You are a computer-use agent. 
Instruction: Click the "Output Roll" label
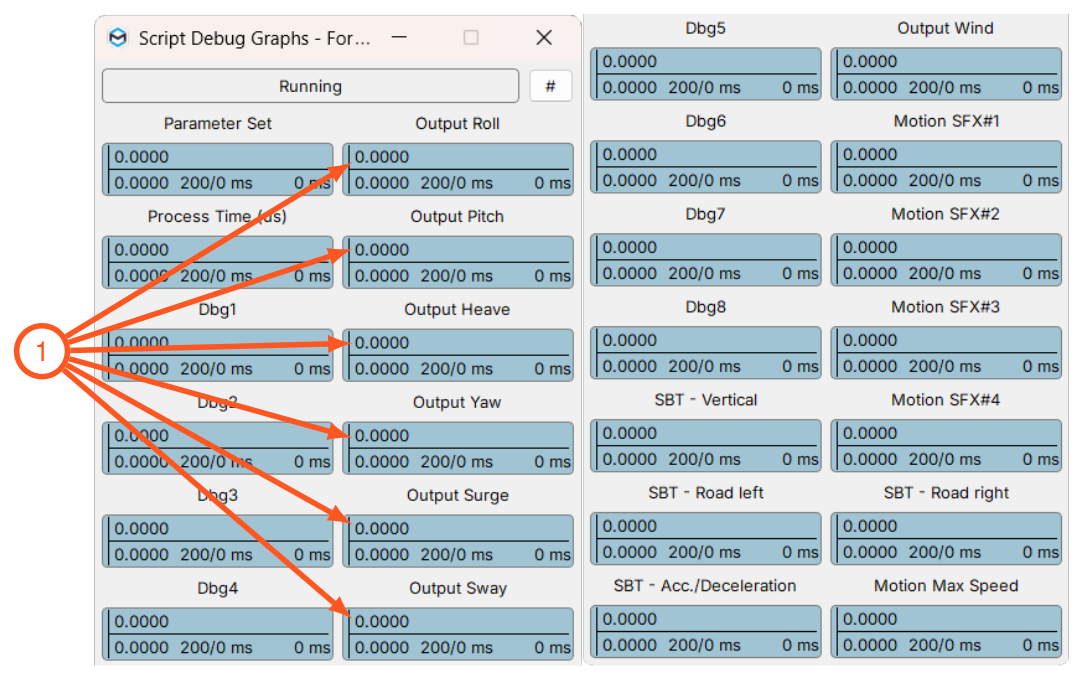(x=458, y=124)
